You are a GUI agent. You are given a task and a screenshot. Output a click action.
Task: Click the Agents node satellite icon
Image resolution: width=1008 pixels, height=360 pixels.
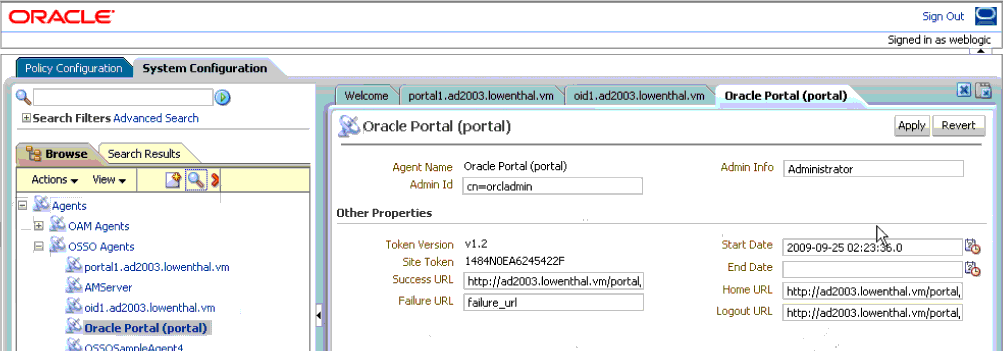[x=41, y=205]
